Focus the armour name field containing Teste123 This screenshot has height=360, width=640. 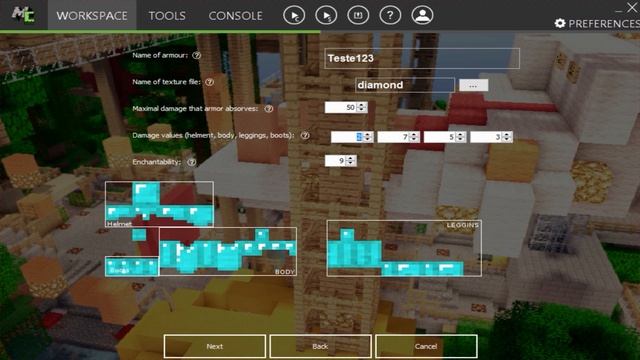click(422, 58)
